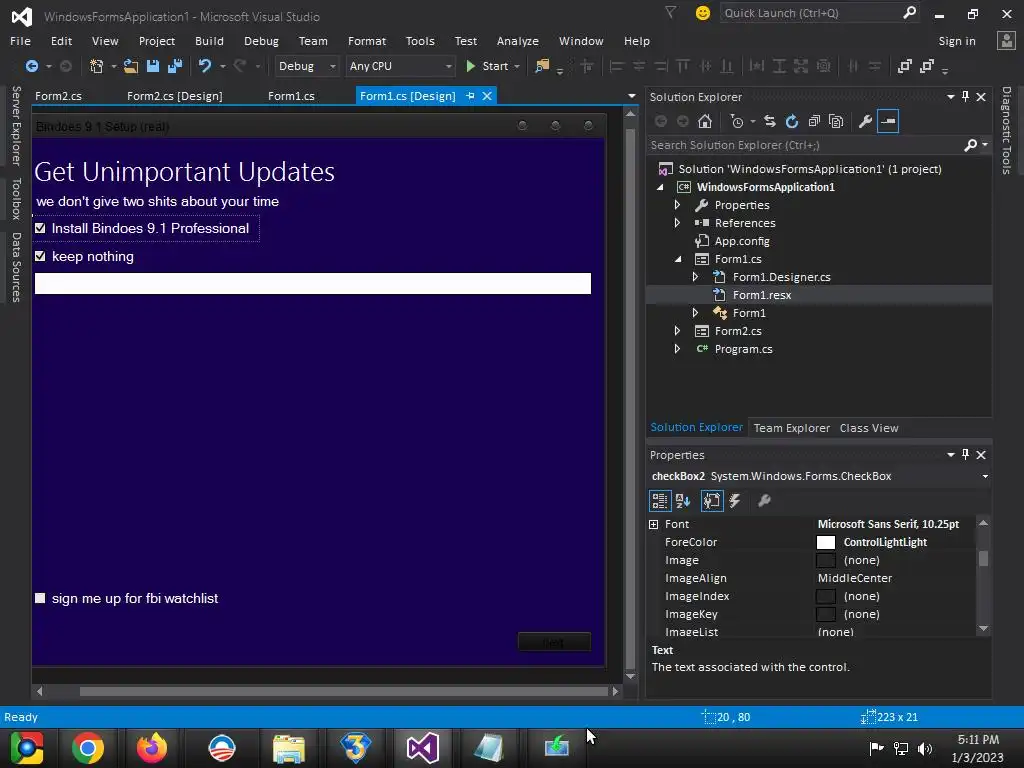Viewport: 1024px width, 768px height.
Task: Switch to the Form2.cs [Design] tab
Action: pos(174,96)
